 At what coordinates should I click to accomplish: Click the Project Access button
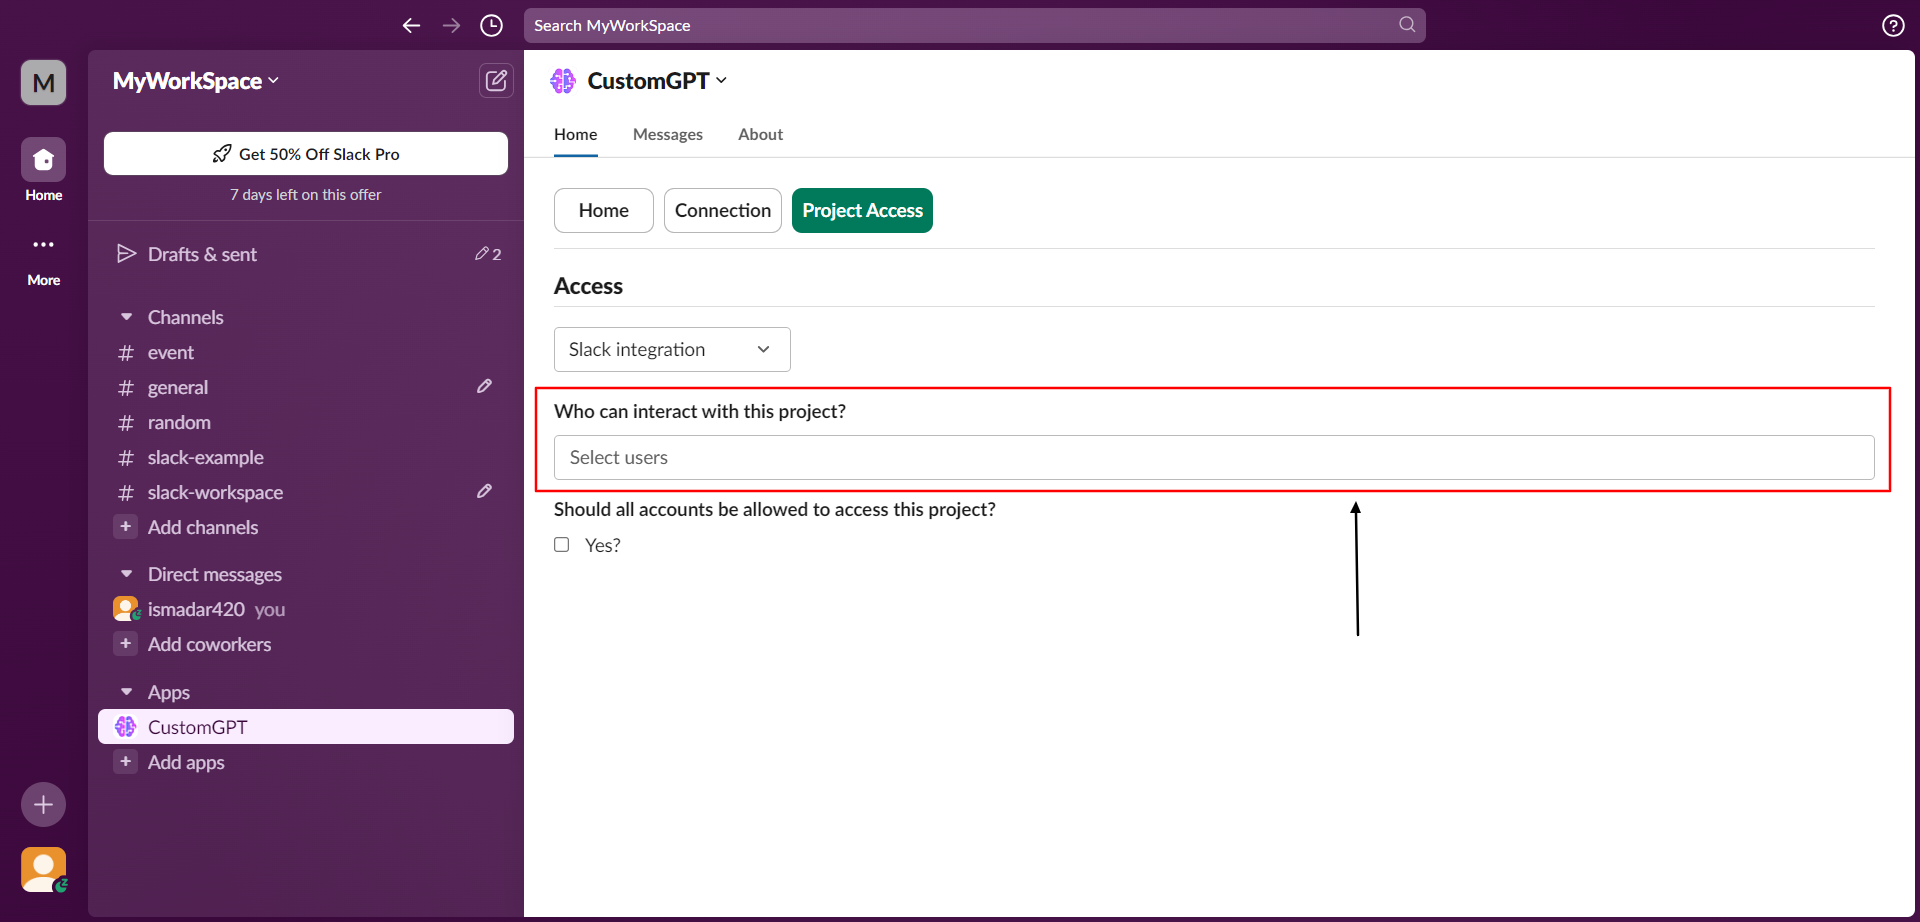click(862, 211)
